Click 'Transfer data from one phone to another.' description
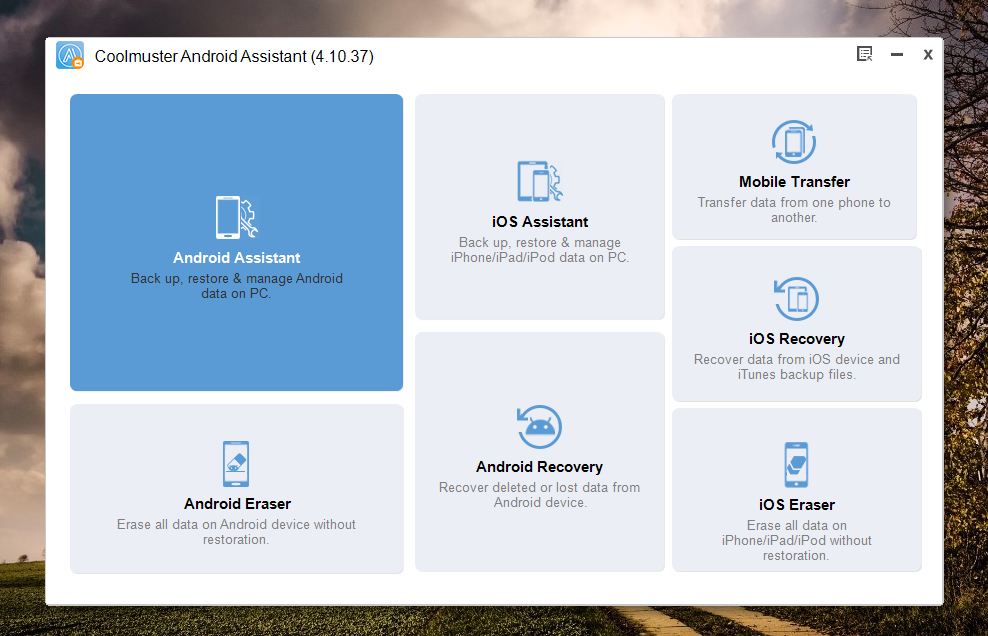 click(794, 210)
